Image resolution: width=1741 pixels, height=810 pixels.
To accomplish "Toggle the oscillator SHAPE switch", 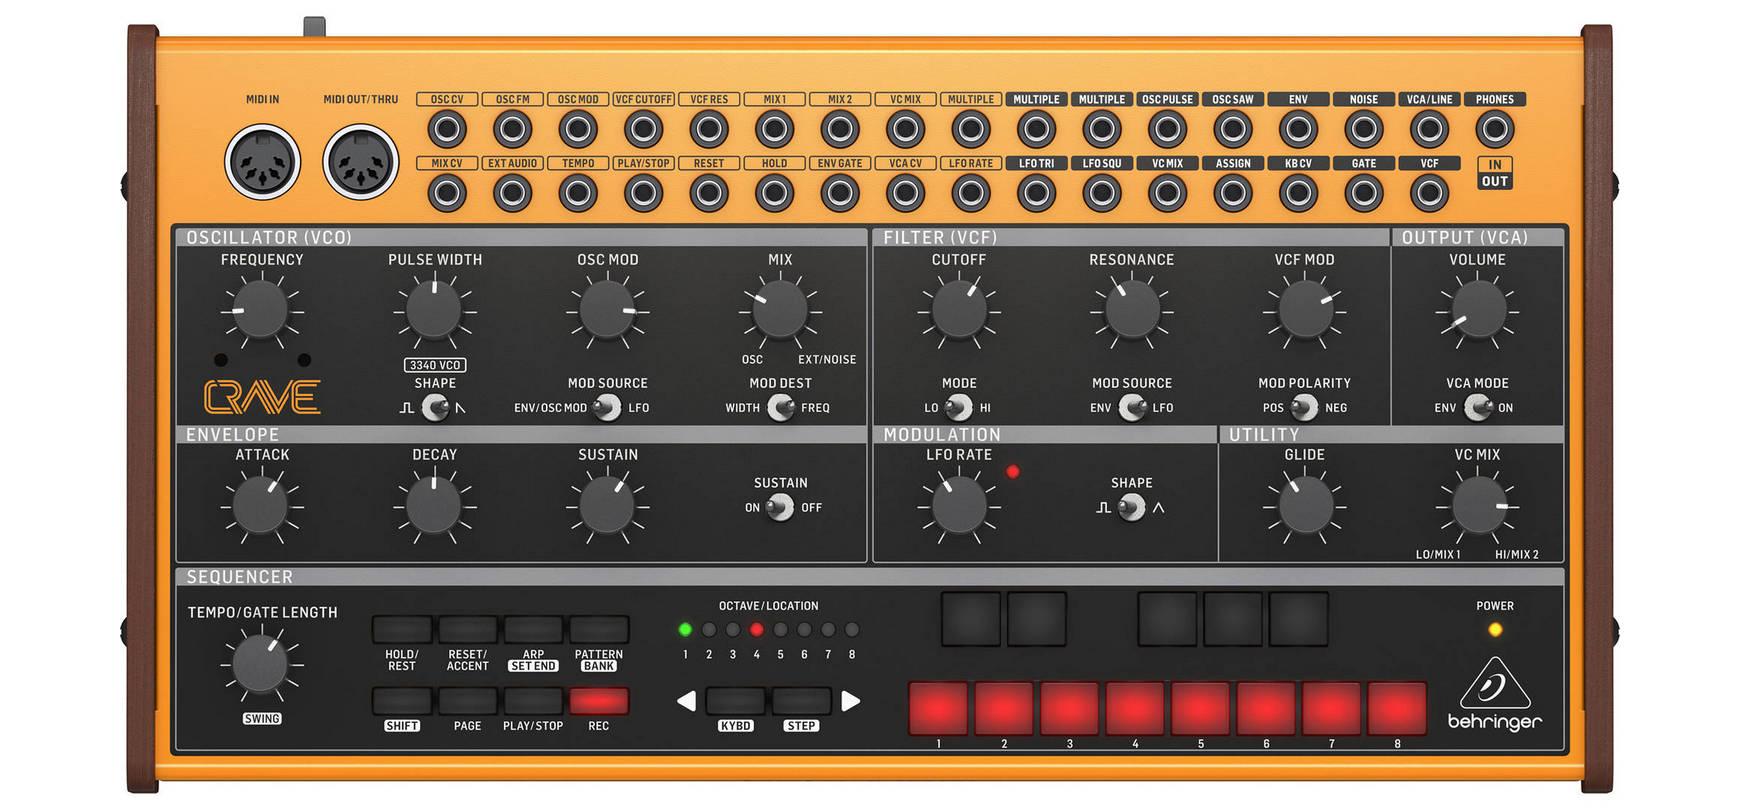I will click(435, 407).
